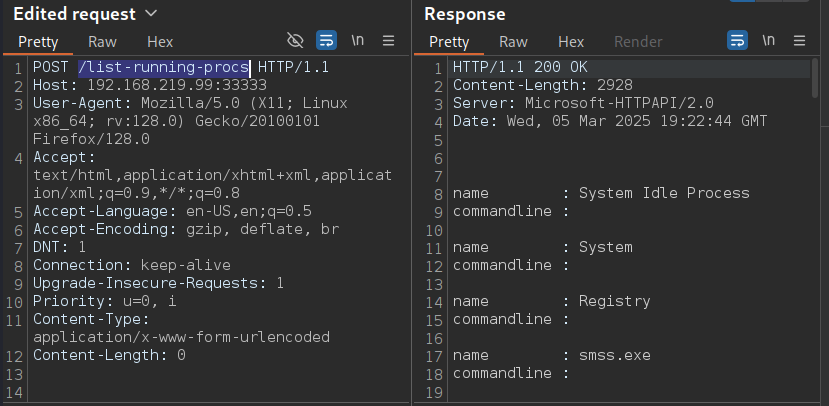Screen dimensions: 829x406
Task: Click the Content-Length: 0 request line
Action: (x=109, y=355)
